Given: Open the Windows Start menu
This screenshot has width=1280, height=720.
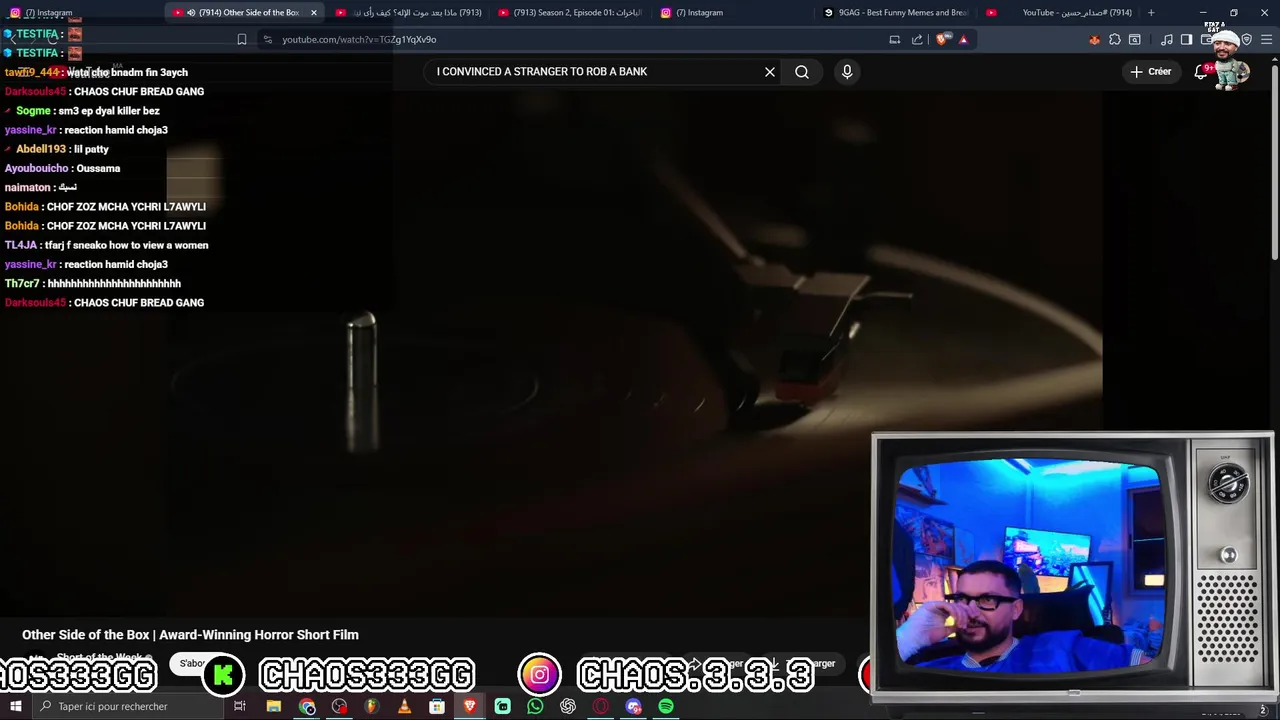Looking at the screenshot, I should coord(15,706).
